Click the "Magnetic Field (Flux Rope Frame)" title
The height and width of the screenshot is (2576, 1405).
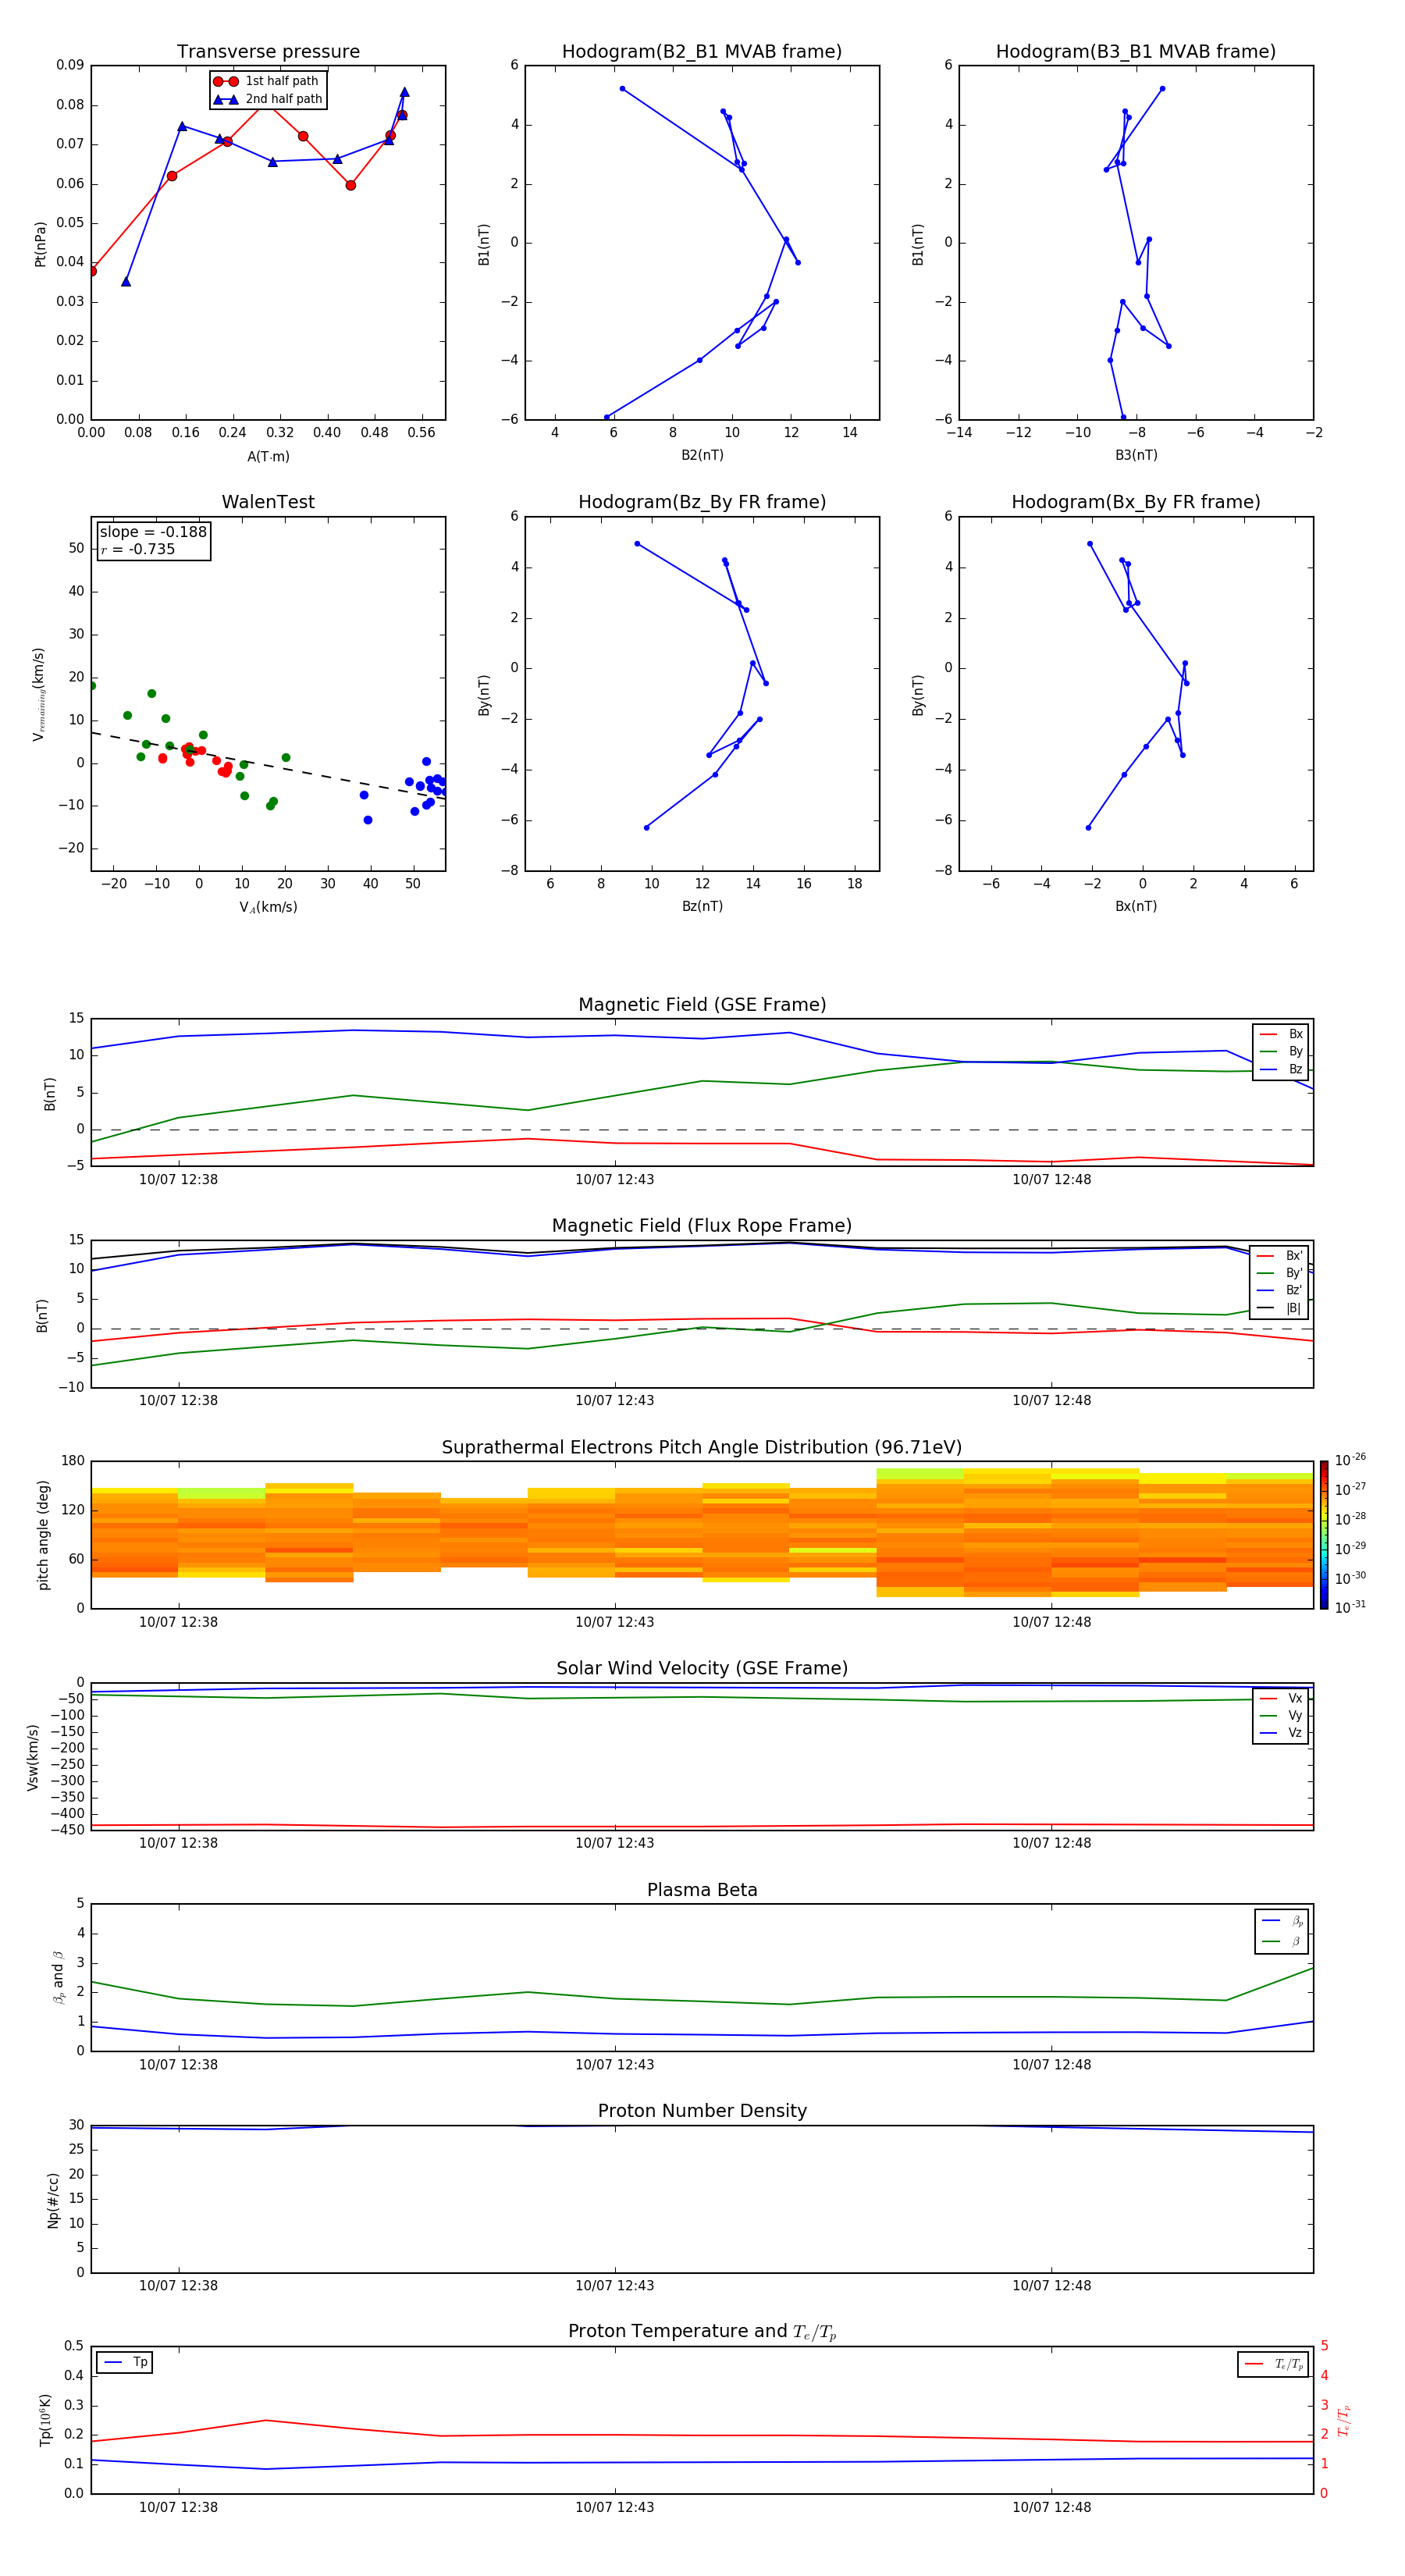click(x=702, y=1226)
